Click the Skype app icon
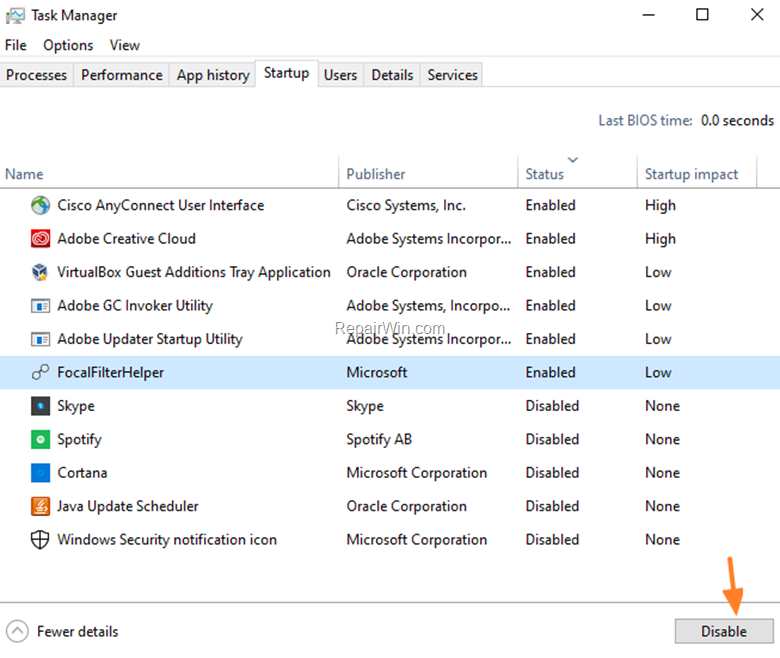This screenshot has width=780, height=658. click(40, 406)
